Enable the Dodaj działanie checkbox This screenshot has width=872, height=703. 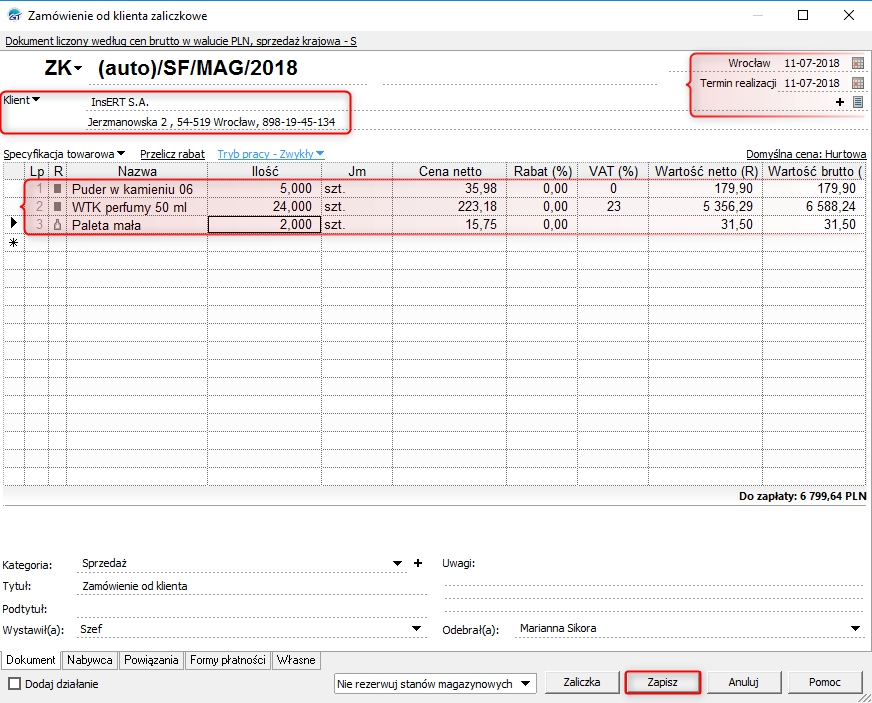14,684
